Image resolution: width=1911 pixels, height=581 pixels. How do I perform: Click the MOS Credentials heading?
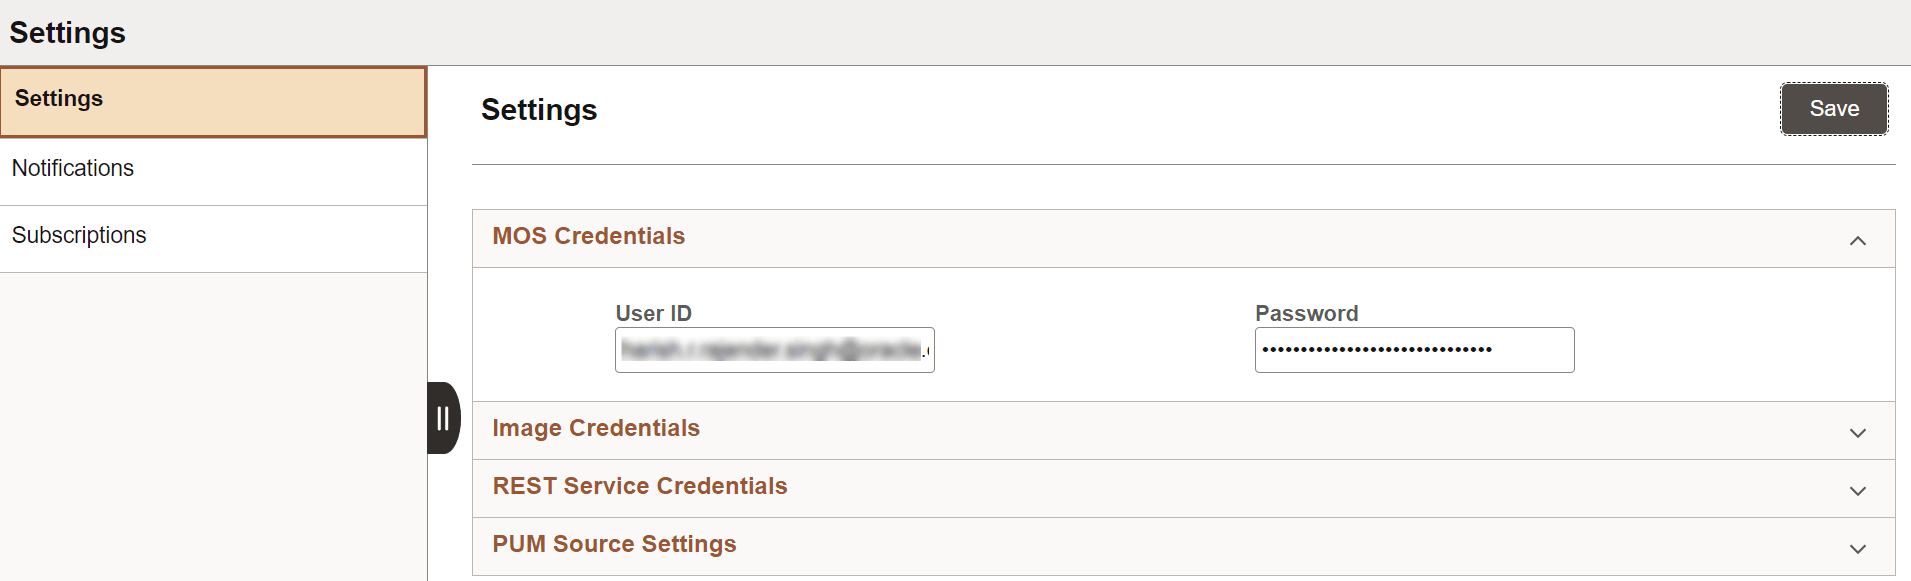click(588, 236)
